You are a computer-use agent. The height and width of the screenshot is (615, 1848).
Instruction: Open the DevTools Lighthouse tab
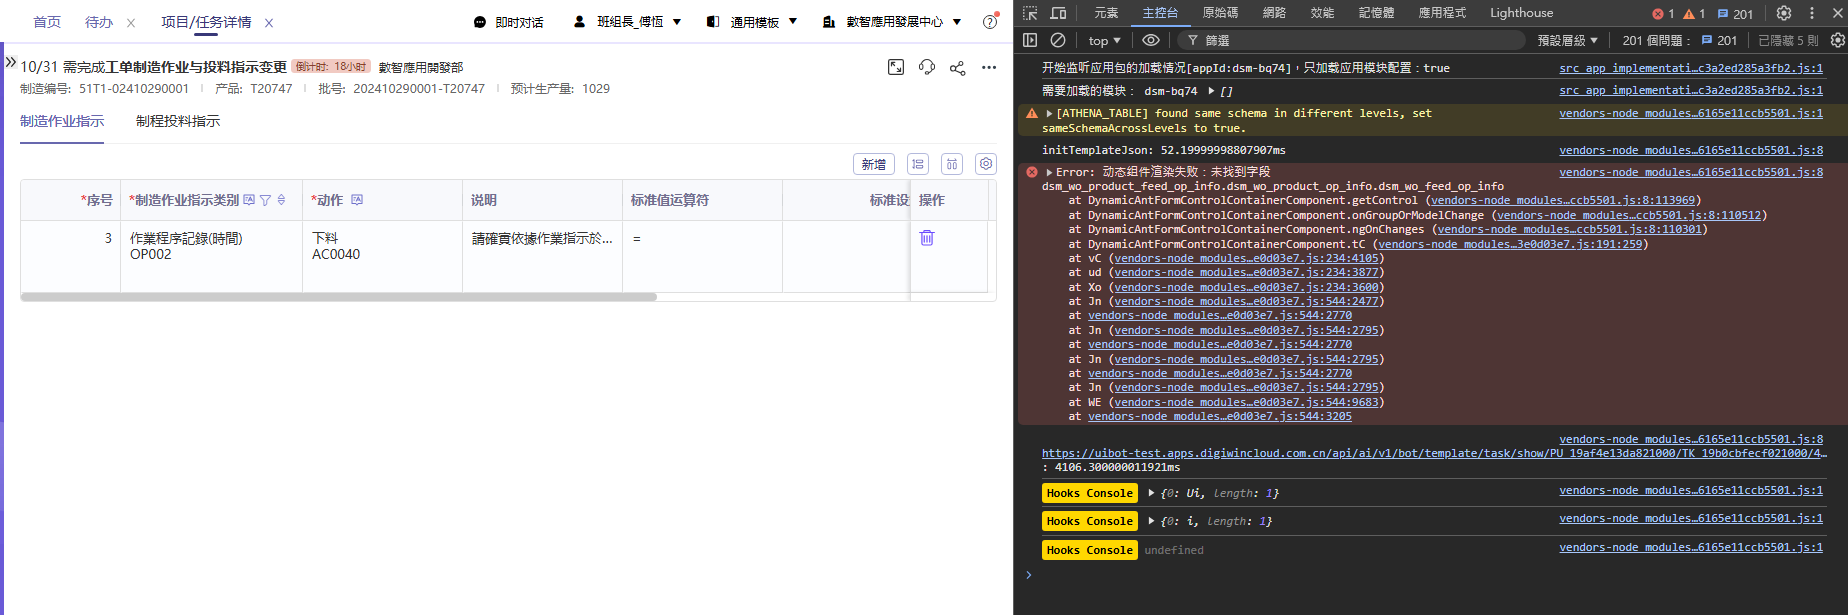[1521, 13]
